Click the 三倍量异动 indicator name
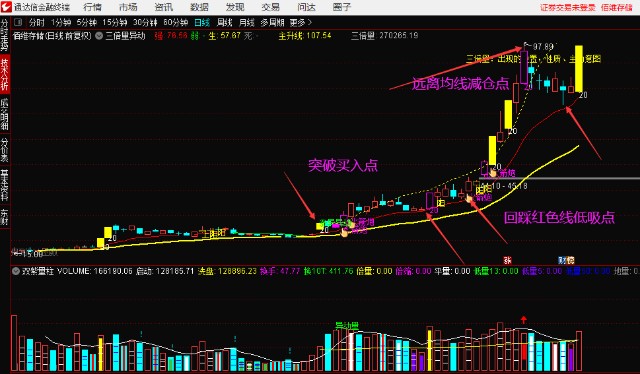The width and height of the screenshot is (640, 374). pyautogui.click(x=125, y=36)
